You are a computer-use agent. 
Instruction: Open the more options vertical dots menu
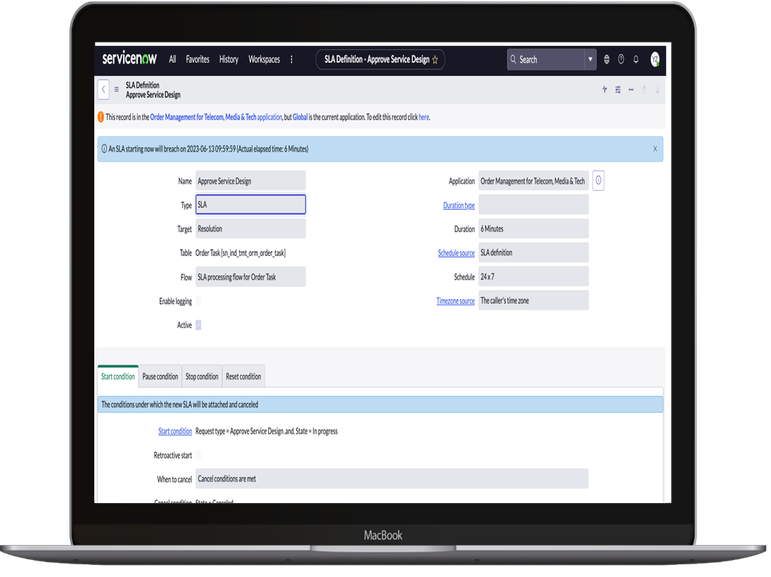pyautogui.click(x=292, y=60)
